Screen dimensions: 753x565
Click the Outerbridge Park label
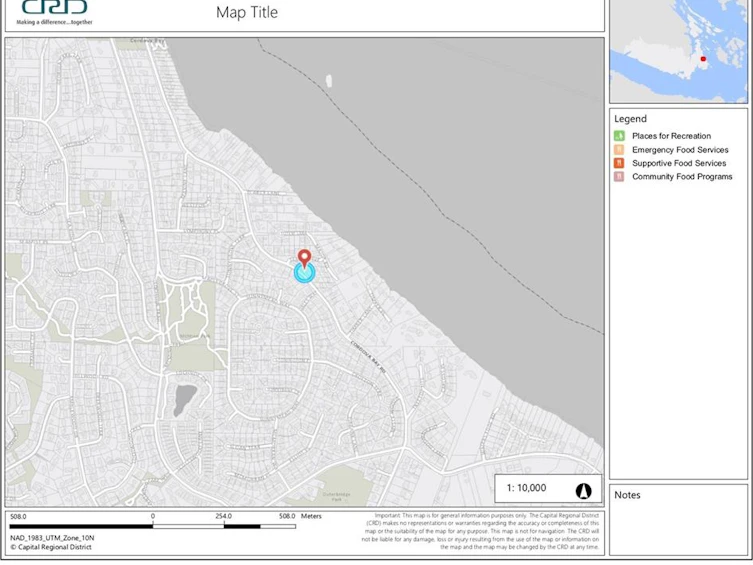337,496
